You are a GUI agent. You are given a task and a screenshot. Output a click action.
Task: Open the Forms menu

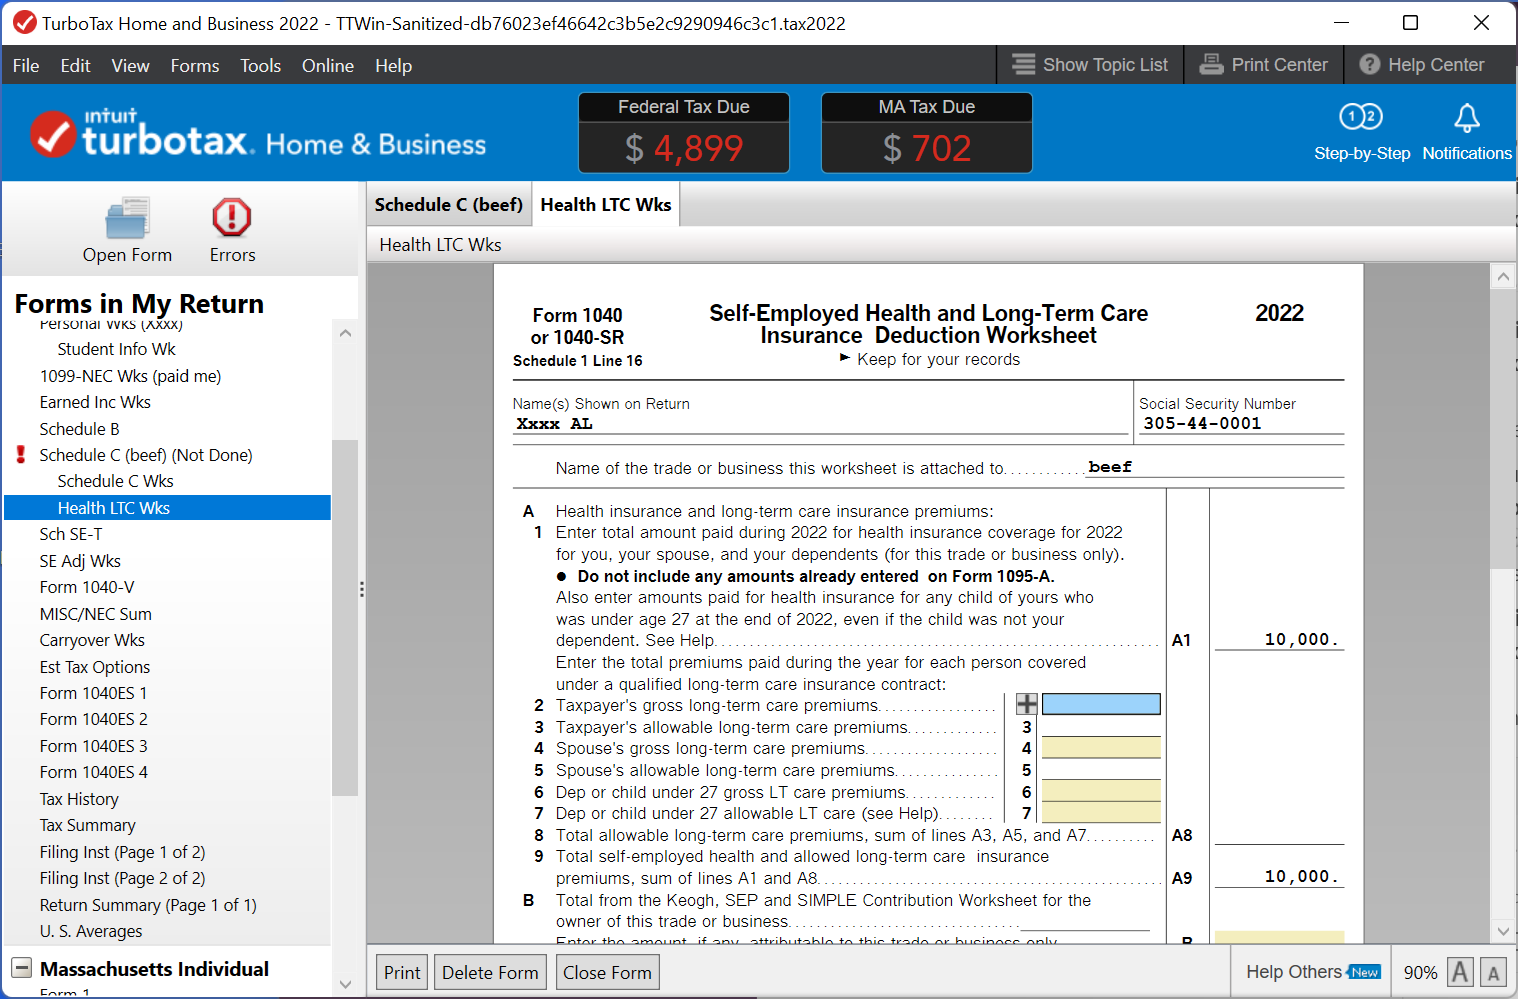click(x=195, y=66)
